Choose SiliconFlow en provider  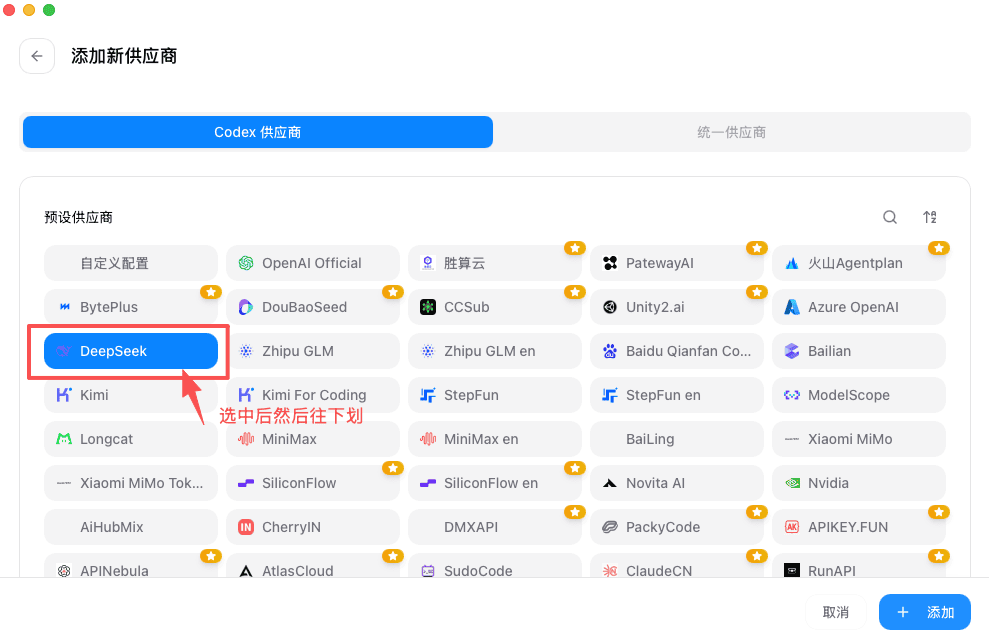(494, 483)
